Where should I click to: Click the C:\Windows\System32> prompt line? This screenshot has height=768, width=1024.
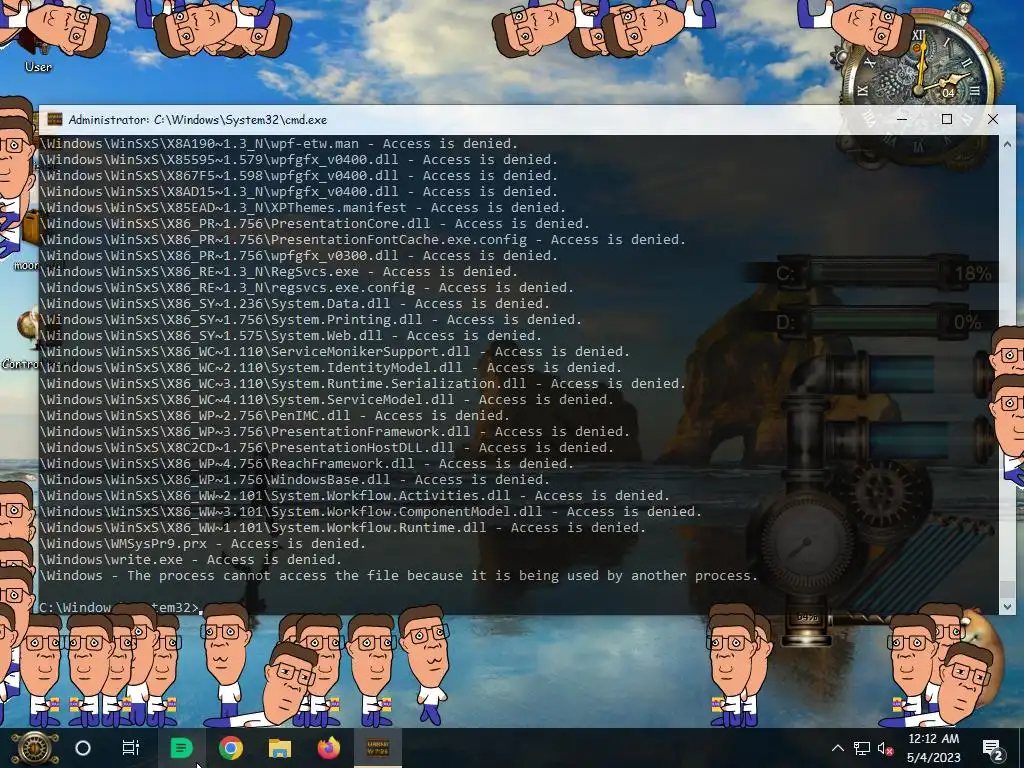120,607
